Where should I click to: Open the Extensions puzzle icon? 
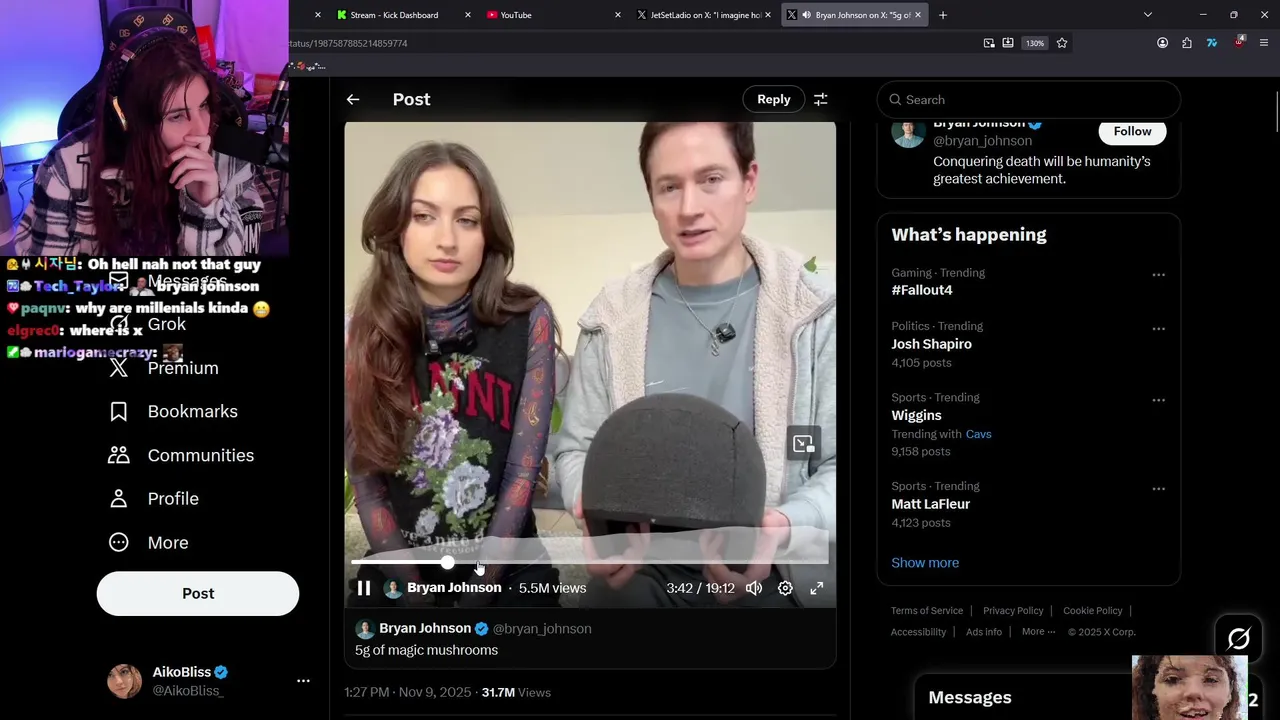[x=1187, y=43]
